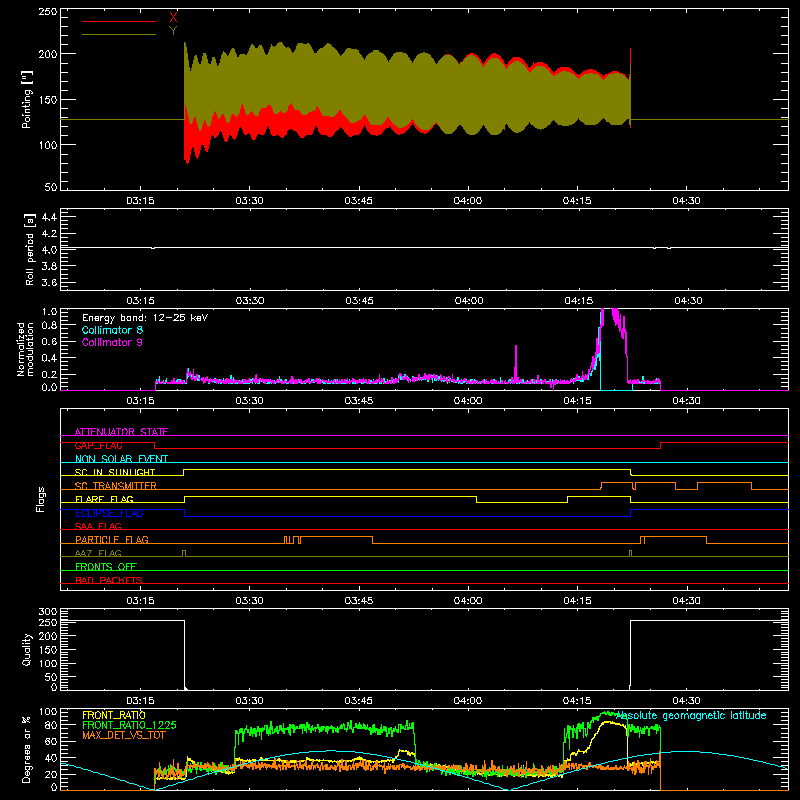This screenshot has height=800, width=800.
Task: Select the olive Y legend letter
Action: pyautogui.click(x=173, y=31)
